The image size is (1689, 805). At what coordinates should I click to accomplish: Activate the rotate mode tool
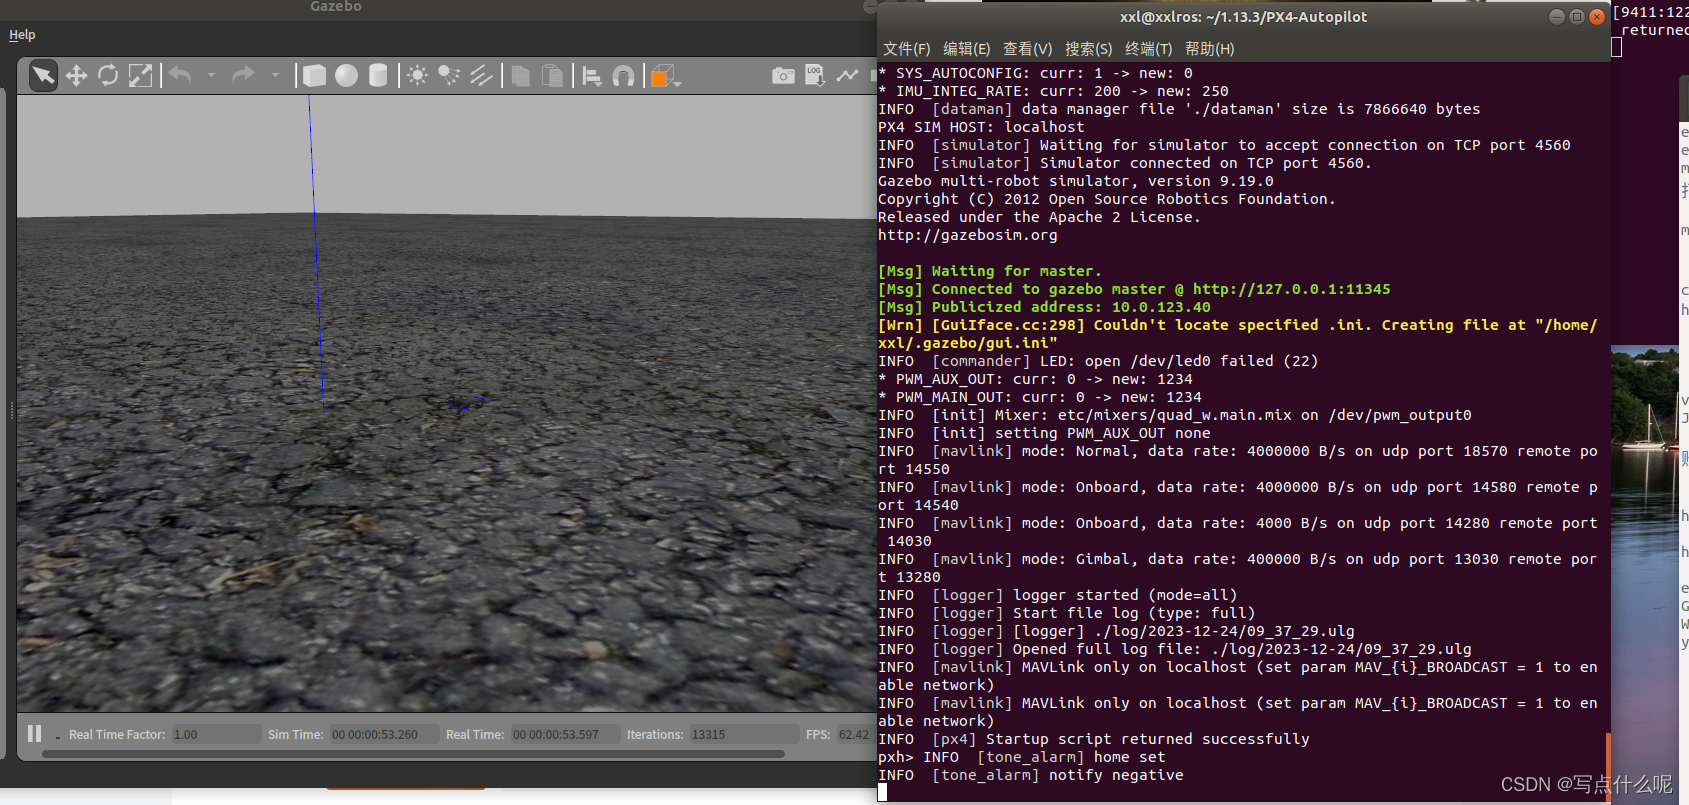pos(108,76)
